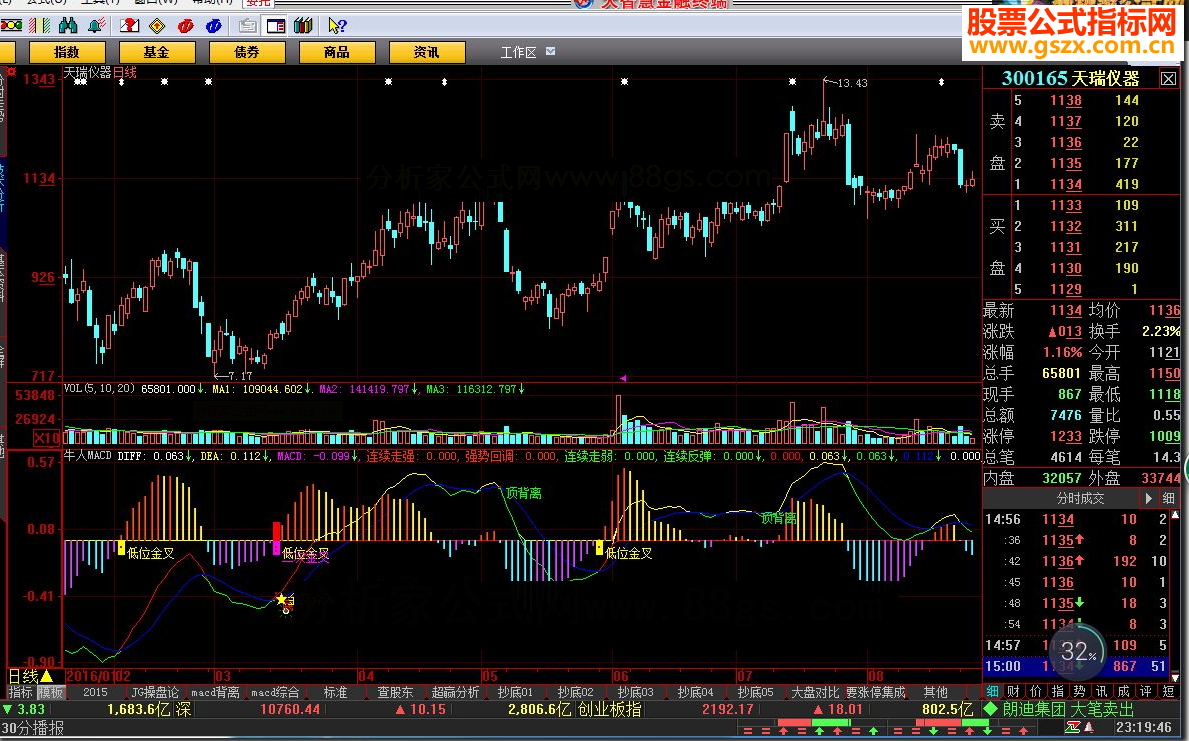The height and width of the screenshot is (741, 1189).
Task: Click the cursor question mark help icon
Action: [x=337, y=26]
